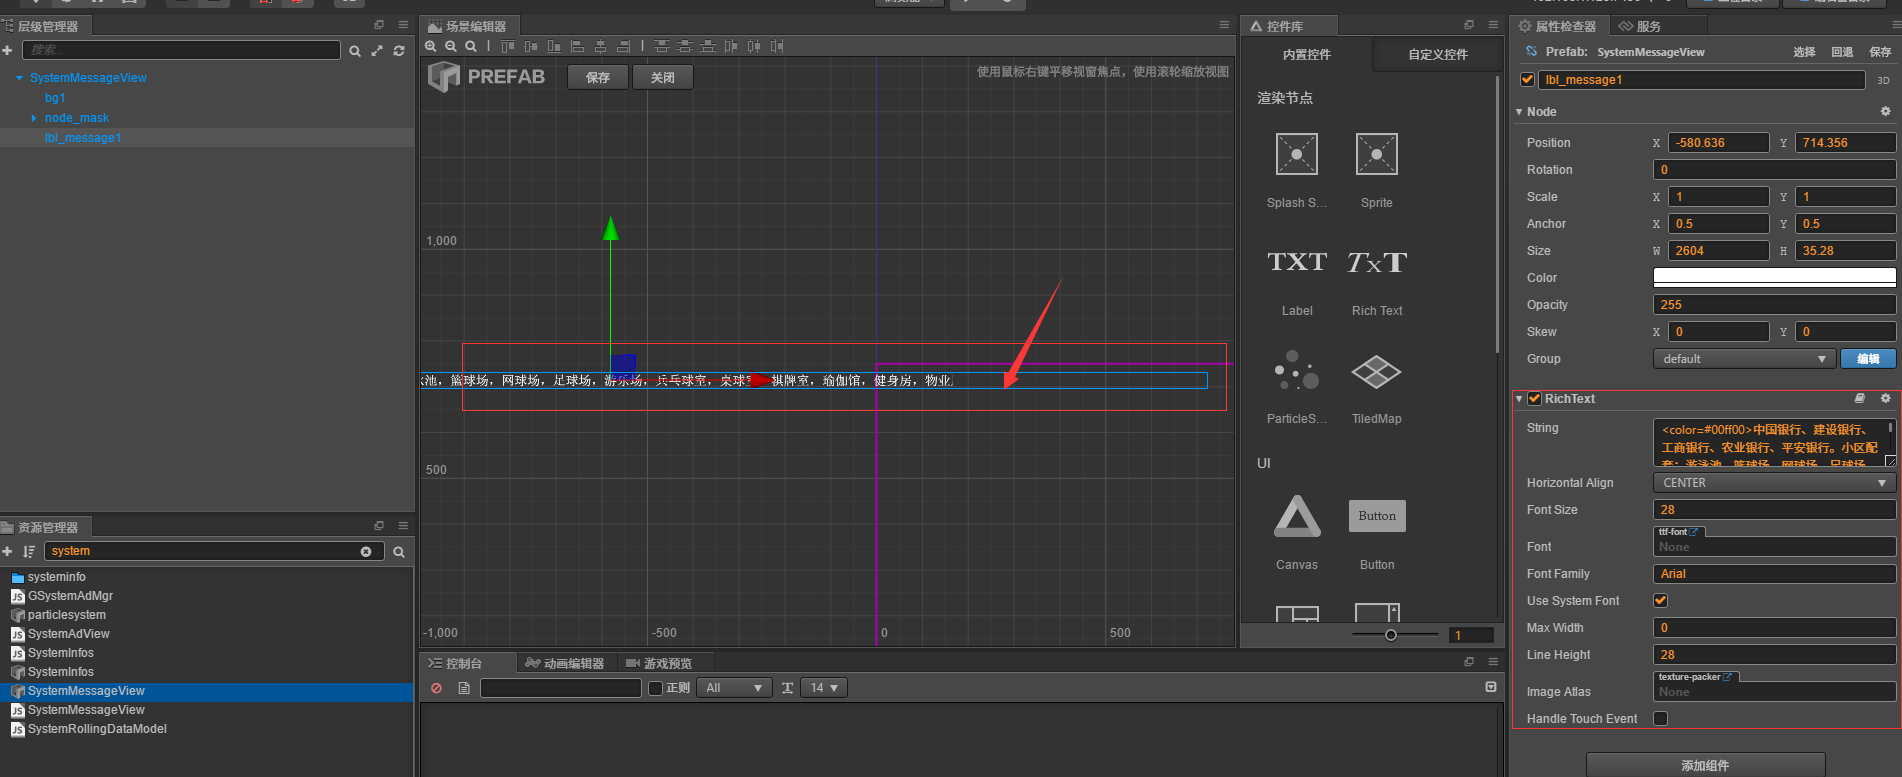Select the TiledMap control in widget library
Viewport: 1902px width, 777px height.
(x=1377, y=371)
